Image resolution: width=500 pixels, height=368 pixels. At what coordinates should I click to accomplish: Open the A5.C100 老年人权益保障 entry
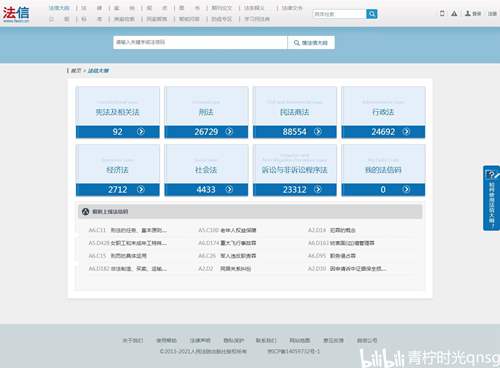coord(227,230)
